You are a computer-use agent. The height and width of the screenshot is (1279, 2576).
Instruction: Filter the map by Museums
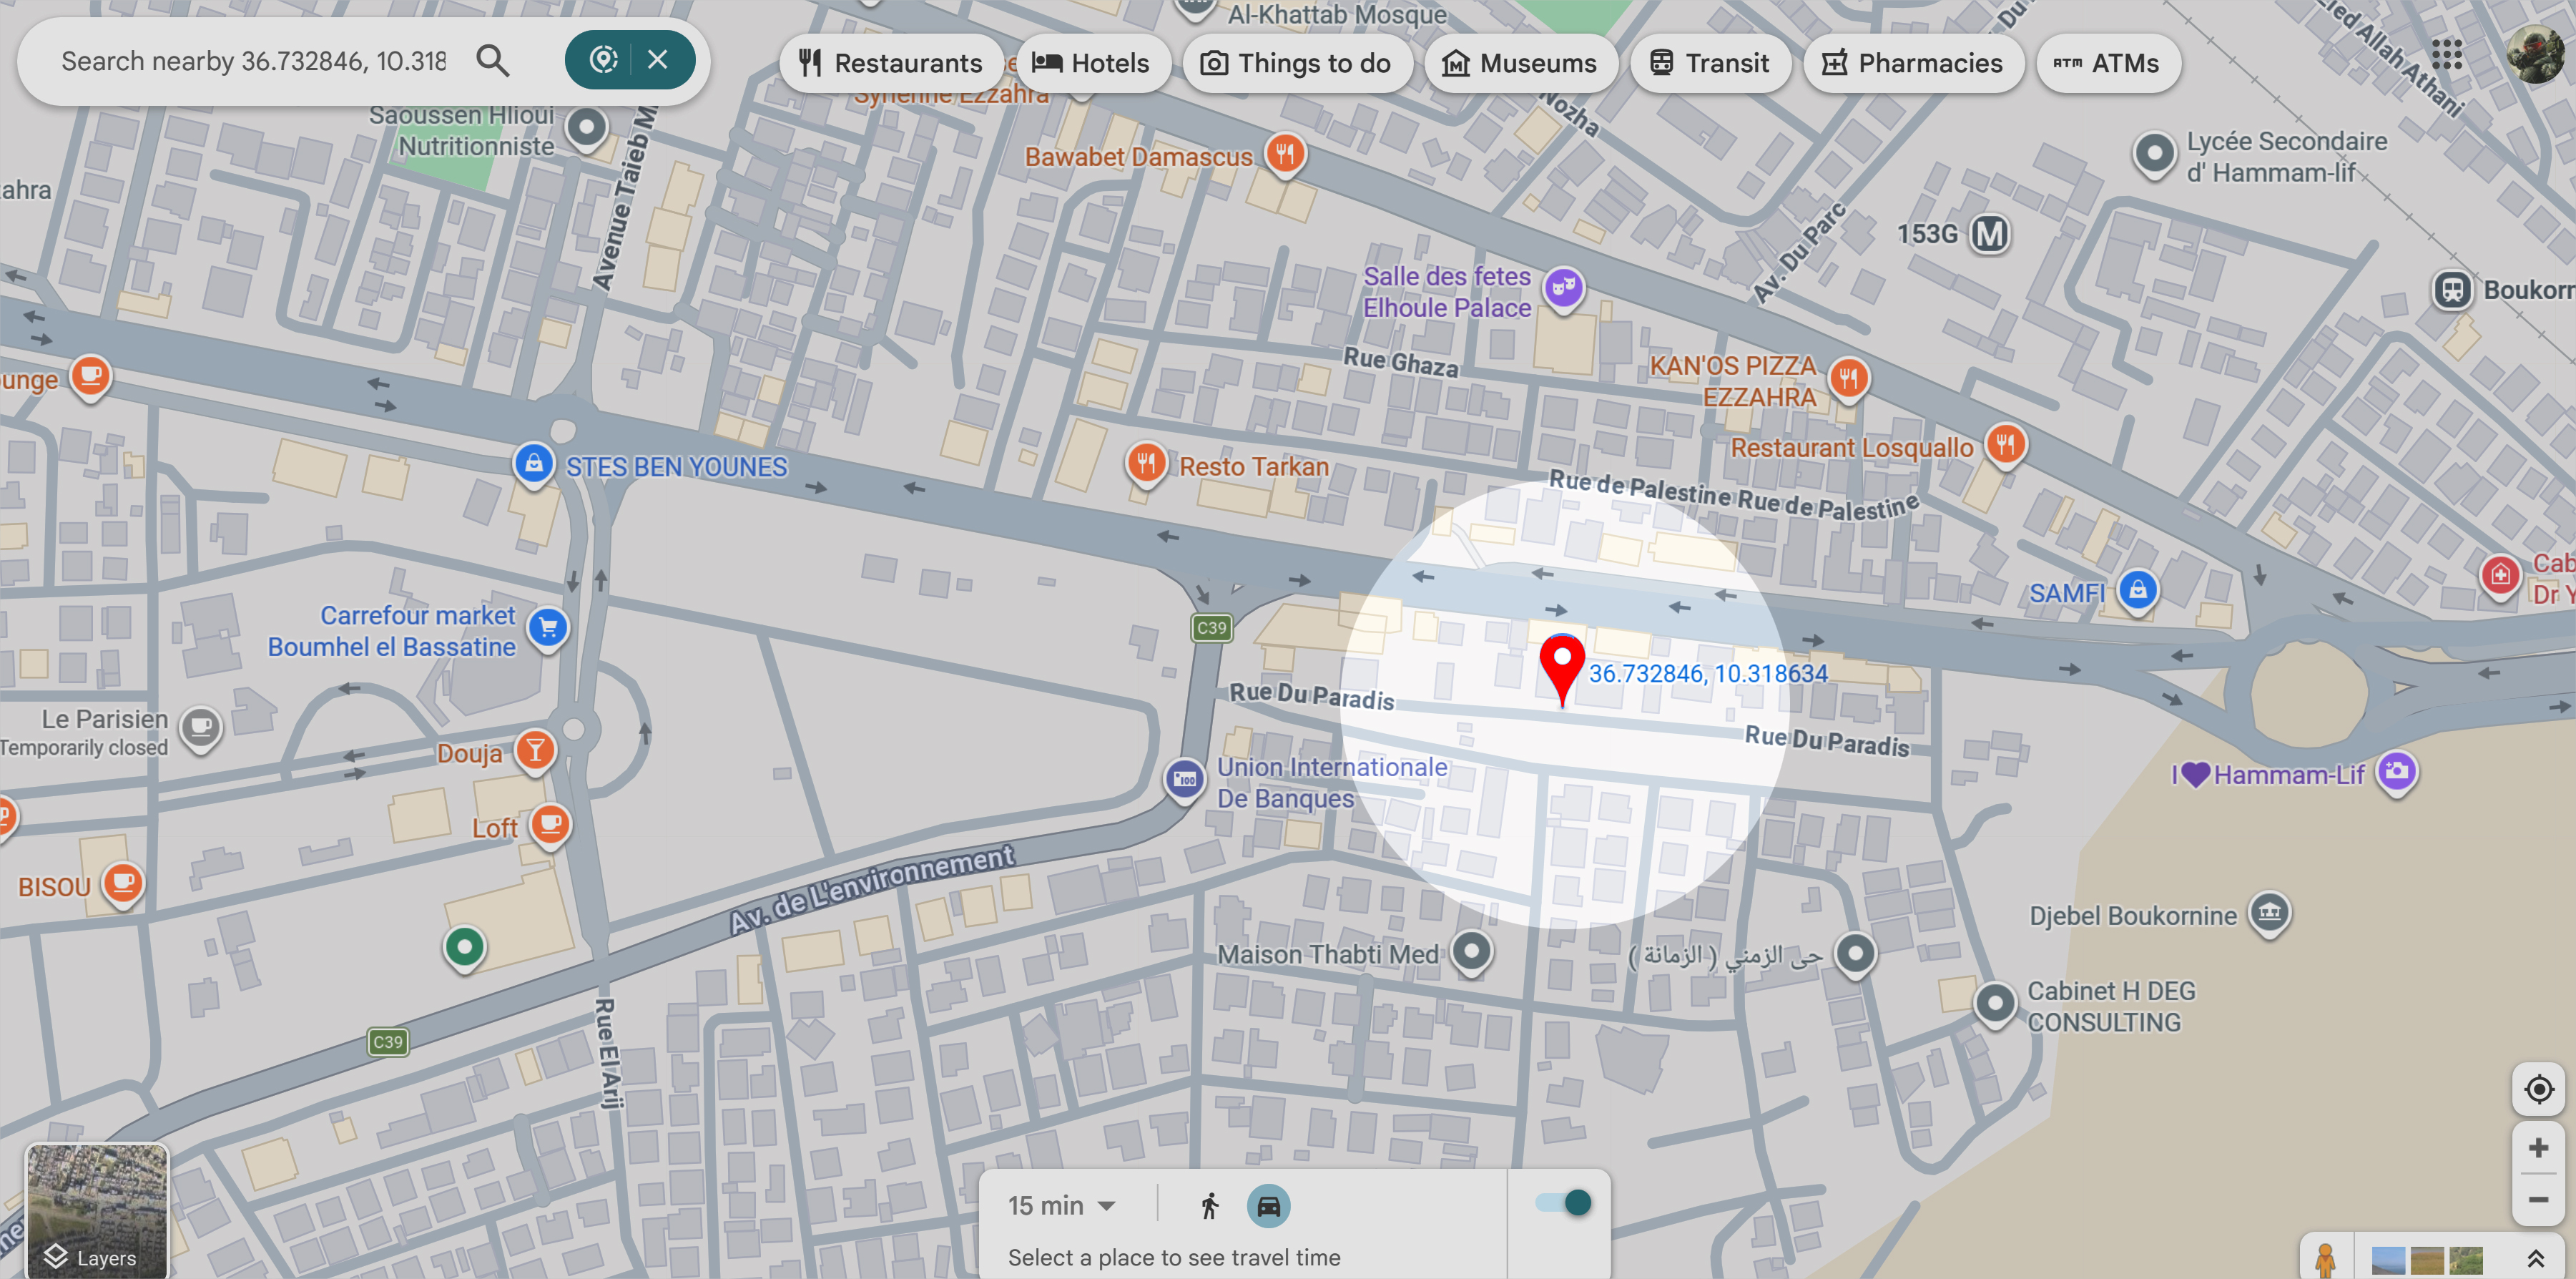tap(1520, 63)
